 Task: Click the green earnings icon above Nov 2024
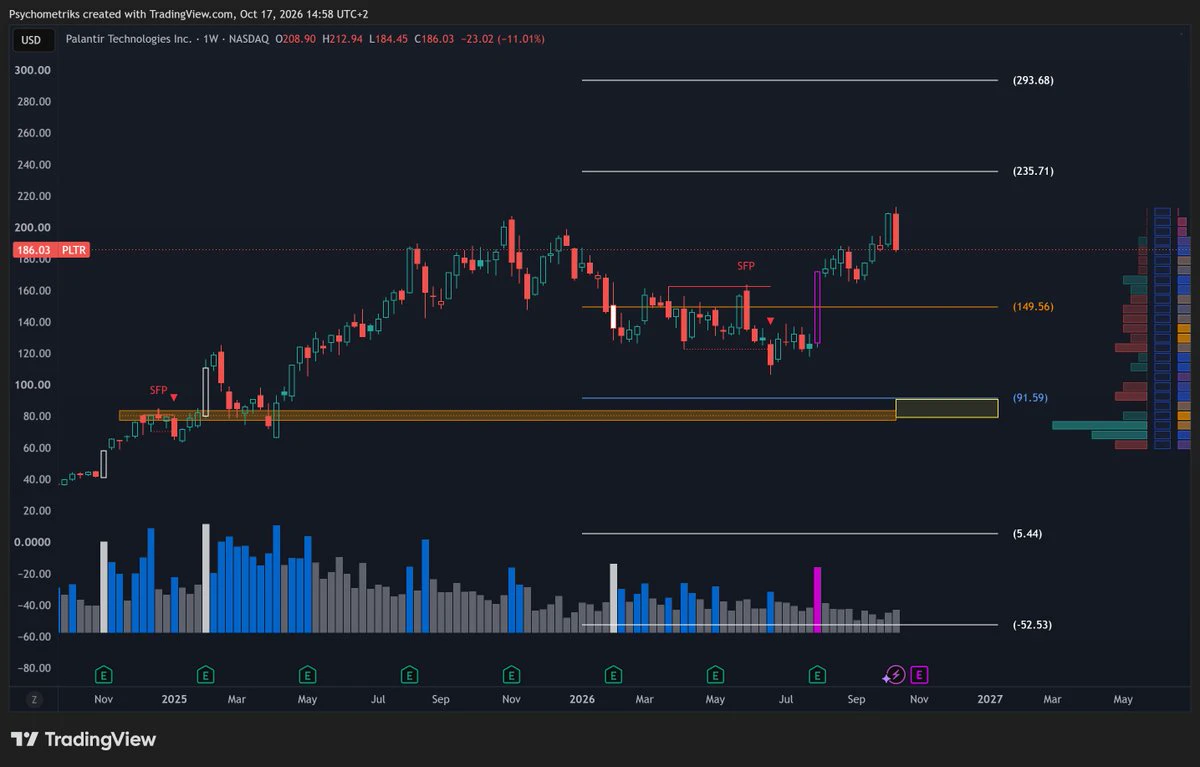tap(102, 674)
